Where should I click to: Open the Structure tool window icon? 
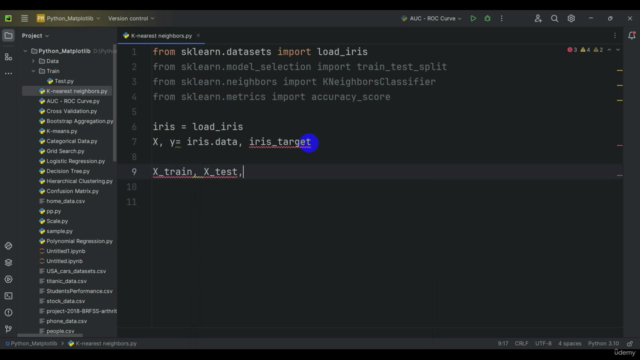(x=8, y=57)
